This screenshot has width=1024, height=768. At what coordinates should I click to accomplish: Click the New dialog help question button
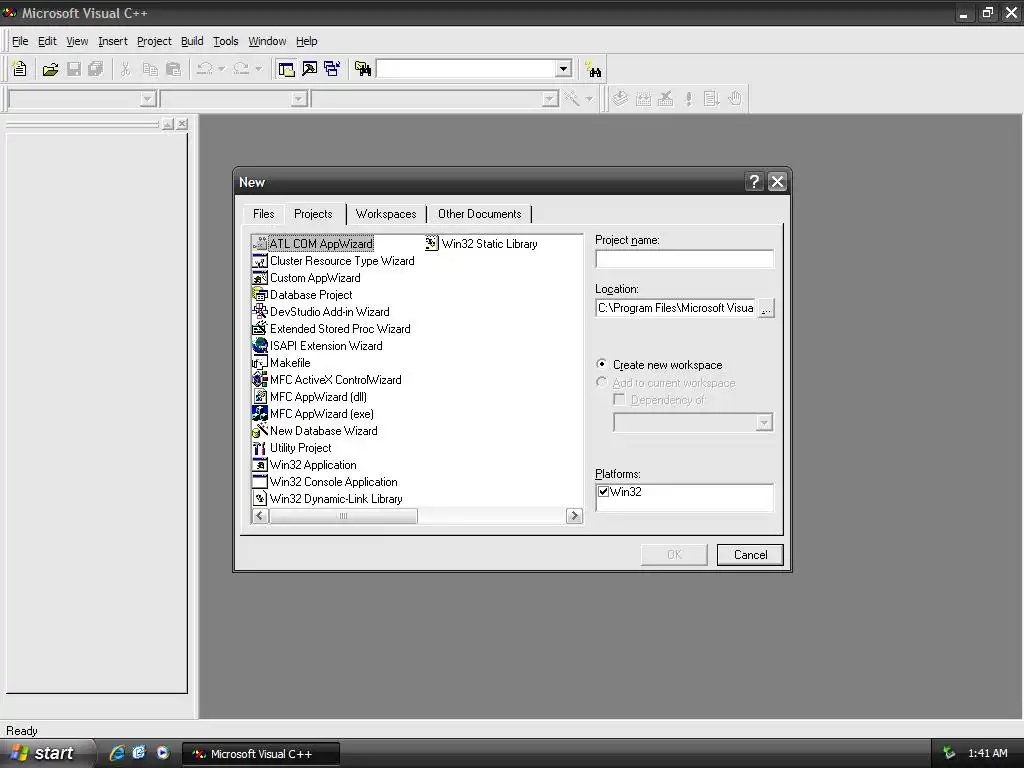pyautogui.click(x=754, y=182)
